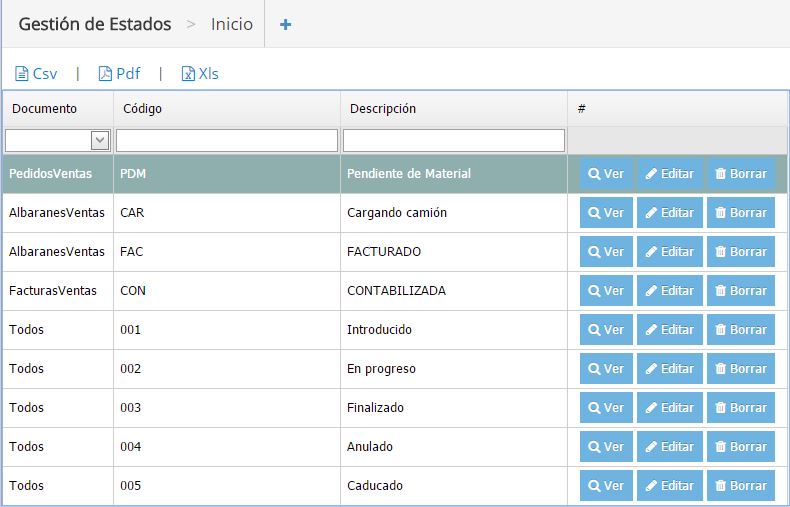
Task: View the Finalizado row
Action: [606, 408]
